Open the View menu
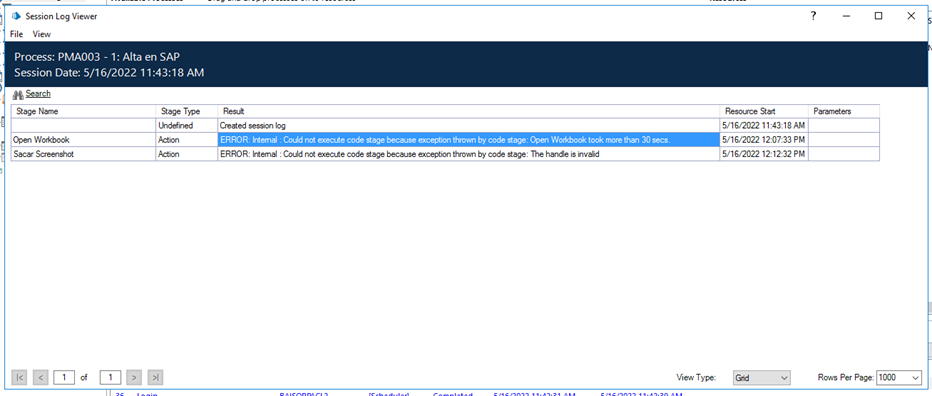This screenshot has height=396, width=932. (x=42, y=34)
